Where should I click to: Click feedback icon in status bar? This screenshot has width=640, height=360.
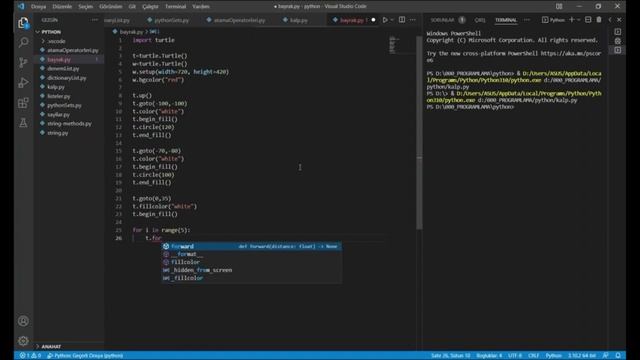(x=606, y=356)
